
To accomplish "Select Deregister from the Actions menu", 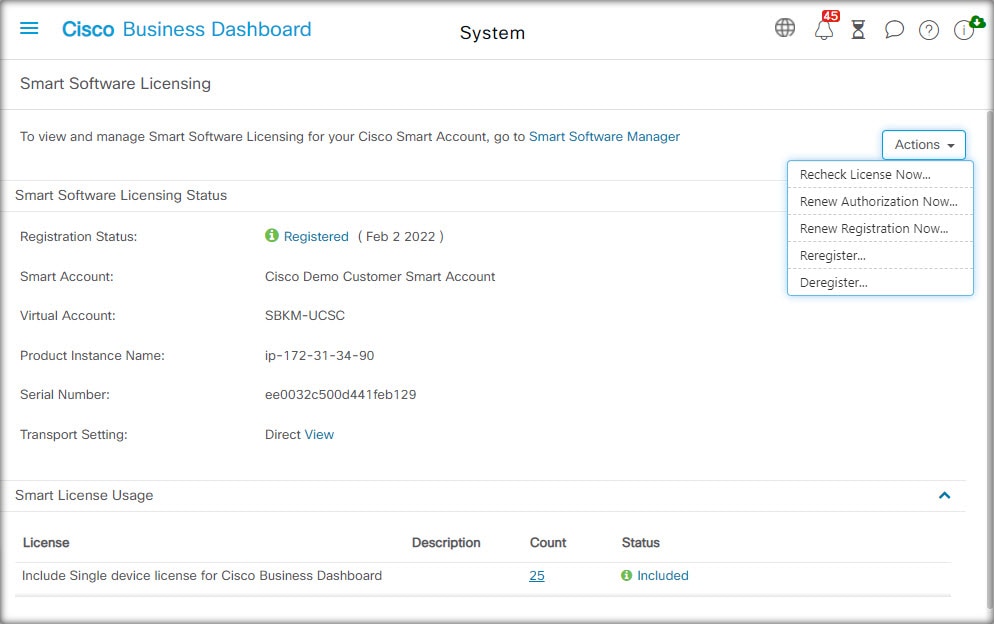I will tap(832, 282).
